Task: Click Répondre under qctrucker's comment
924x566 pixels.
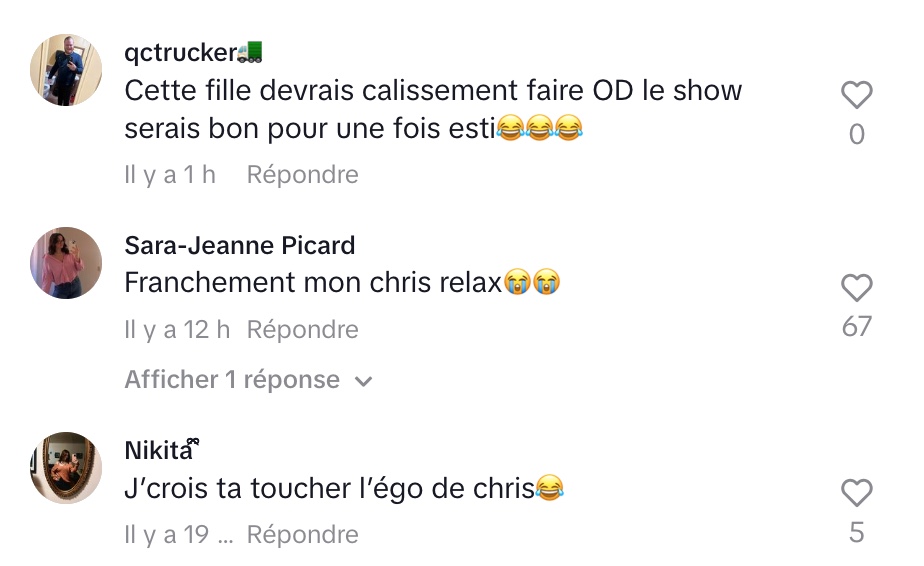Action: [302, 175]
